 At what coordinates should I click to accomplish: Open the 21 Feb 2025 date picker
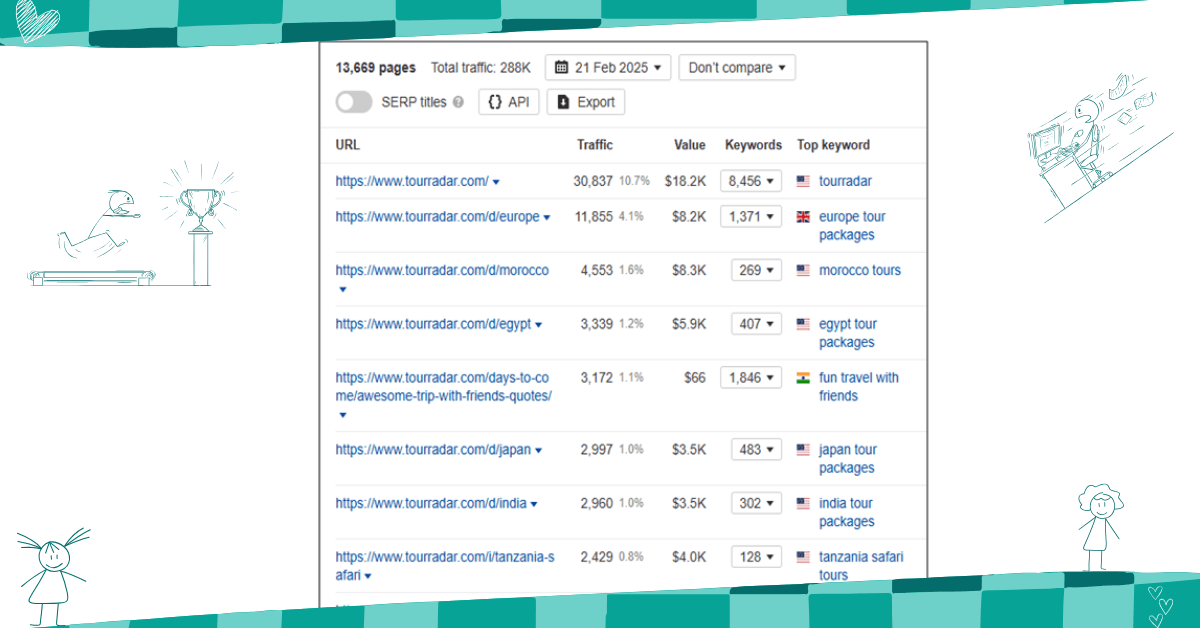607,68
